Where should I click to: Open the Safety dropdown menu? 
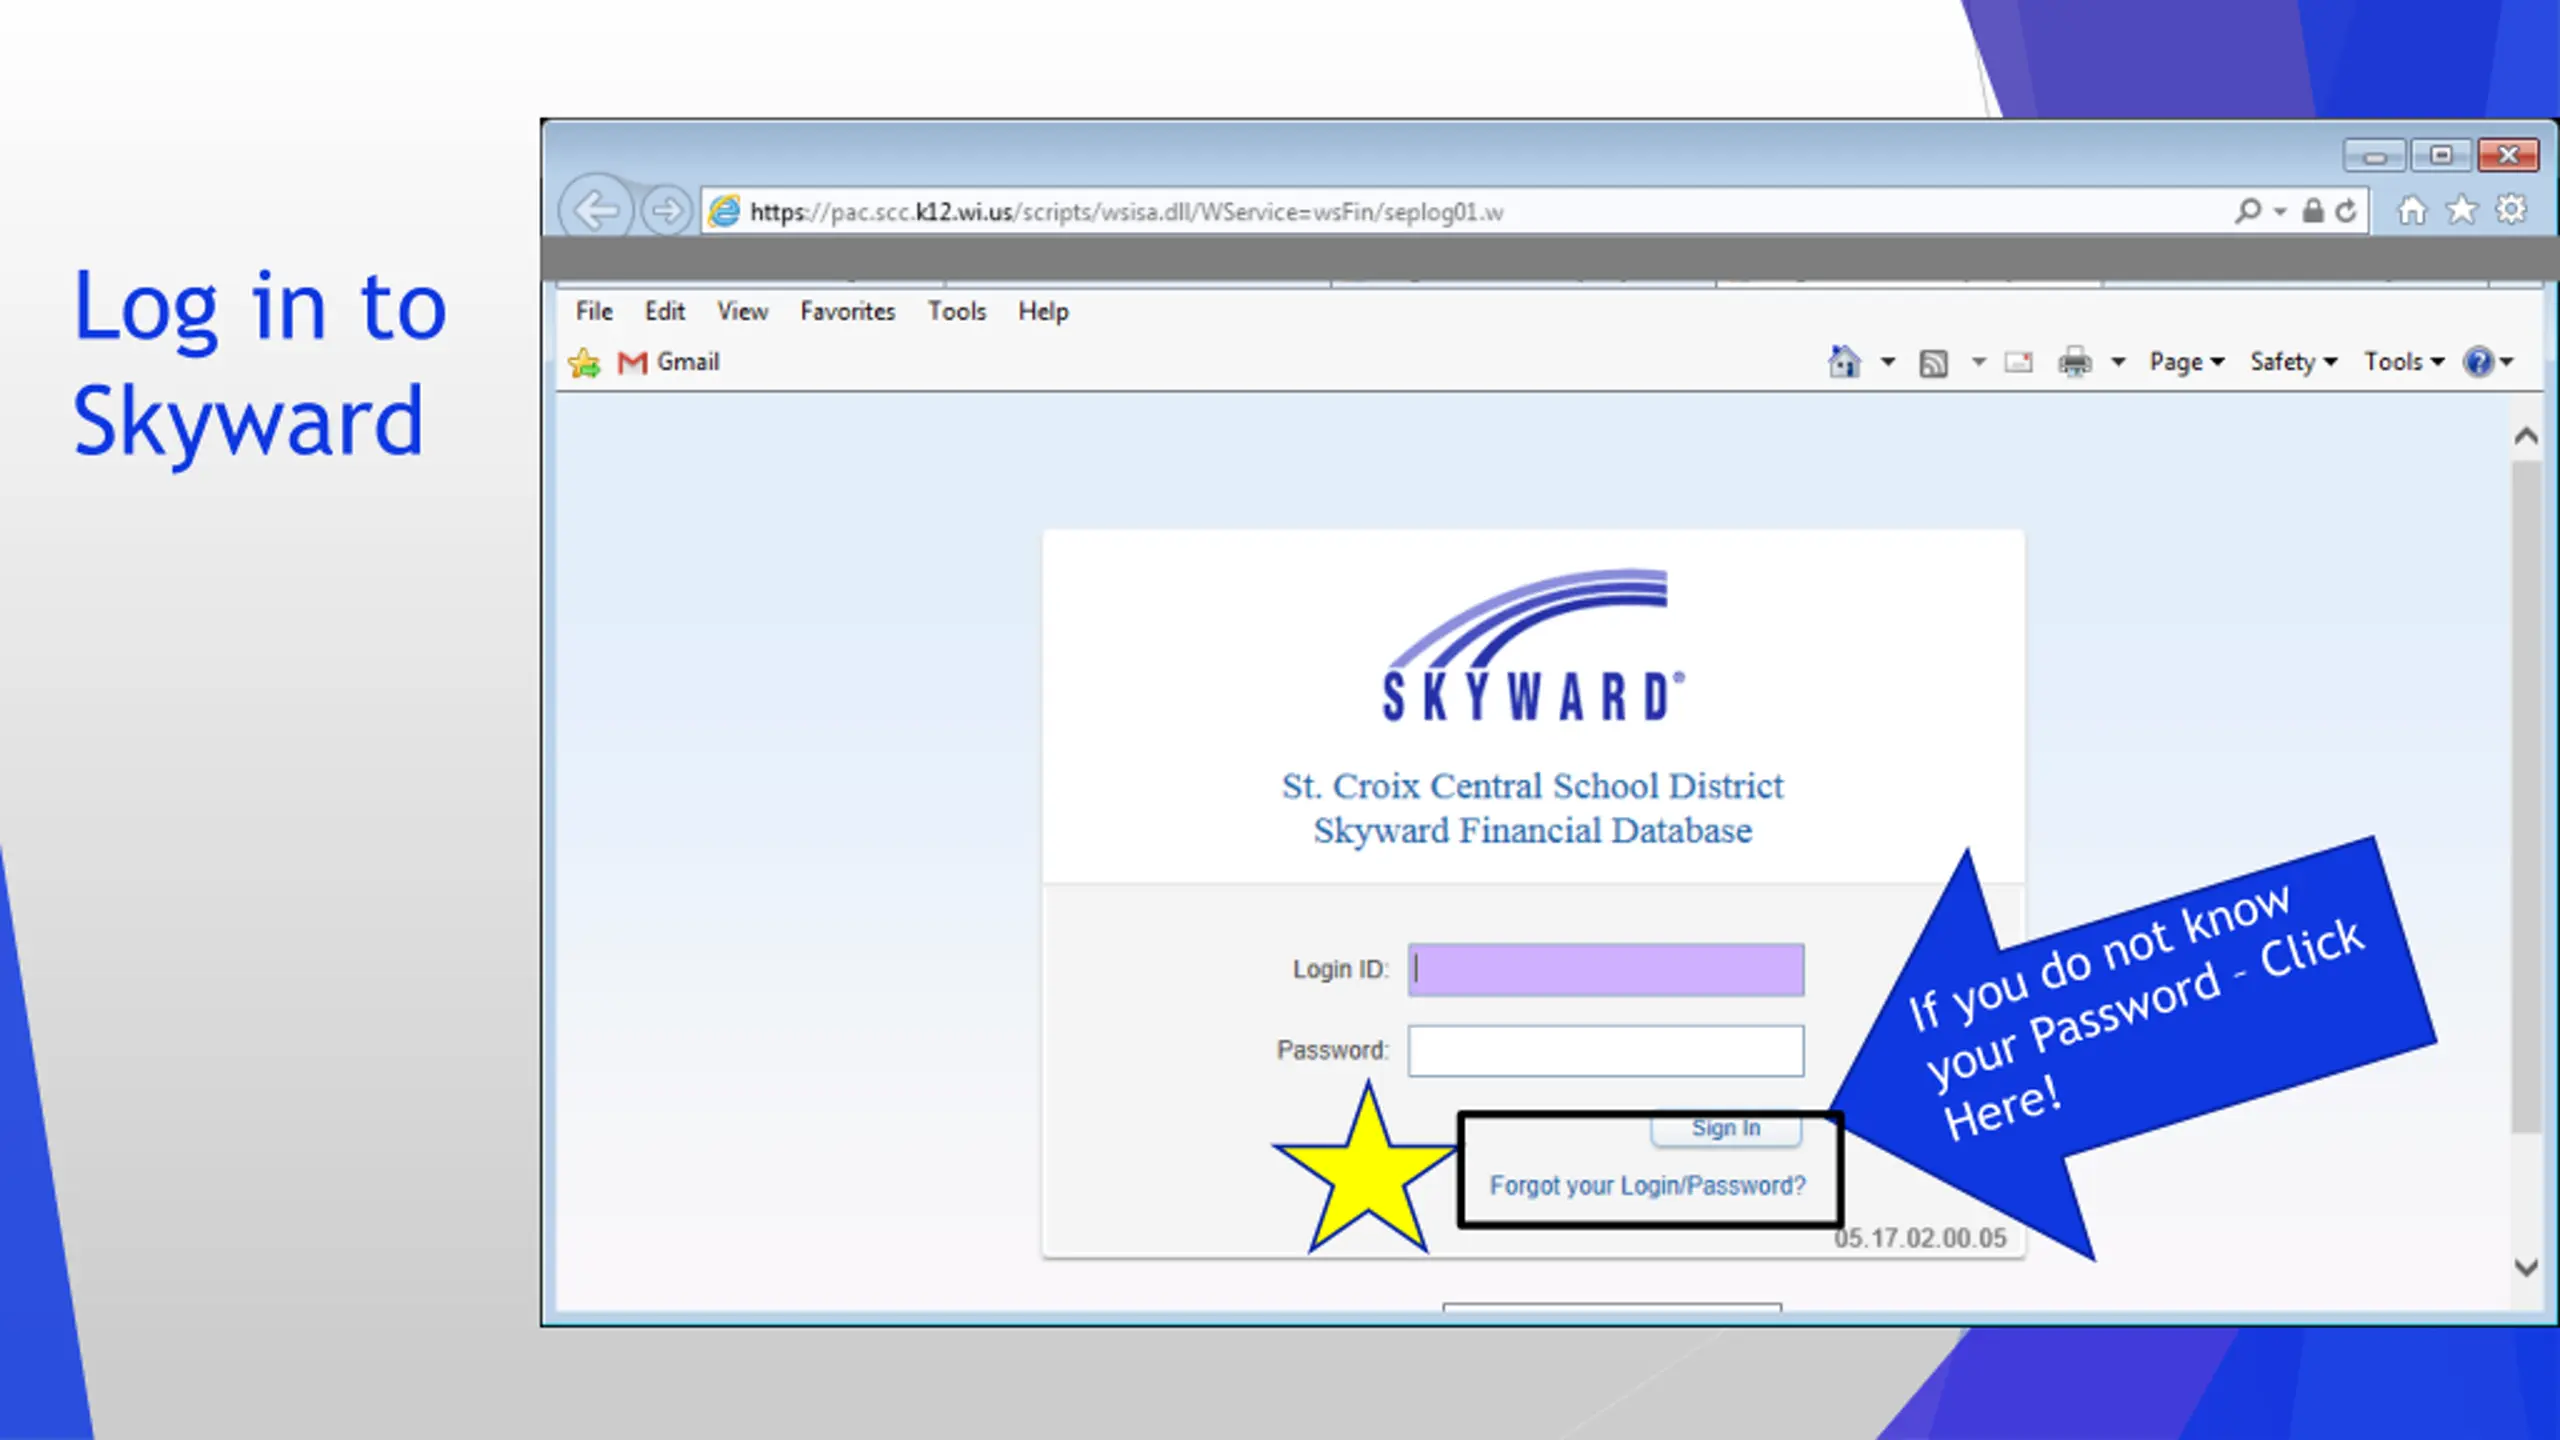tap(2293, 362)
